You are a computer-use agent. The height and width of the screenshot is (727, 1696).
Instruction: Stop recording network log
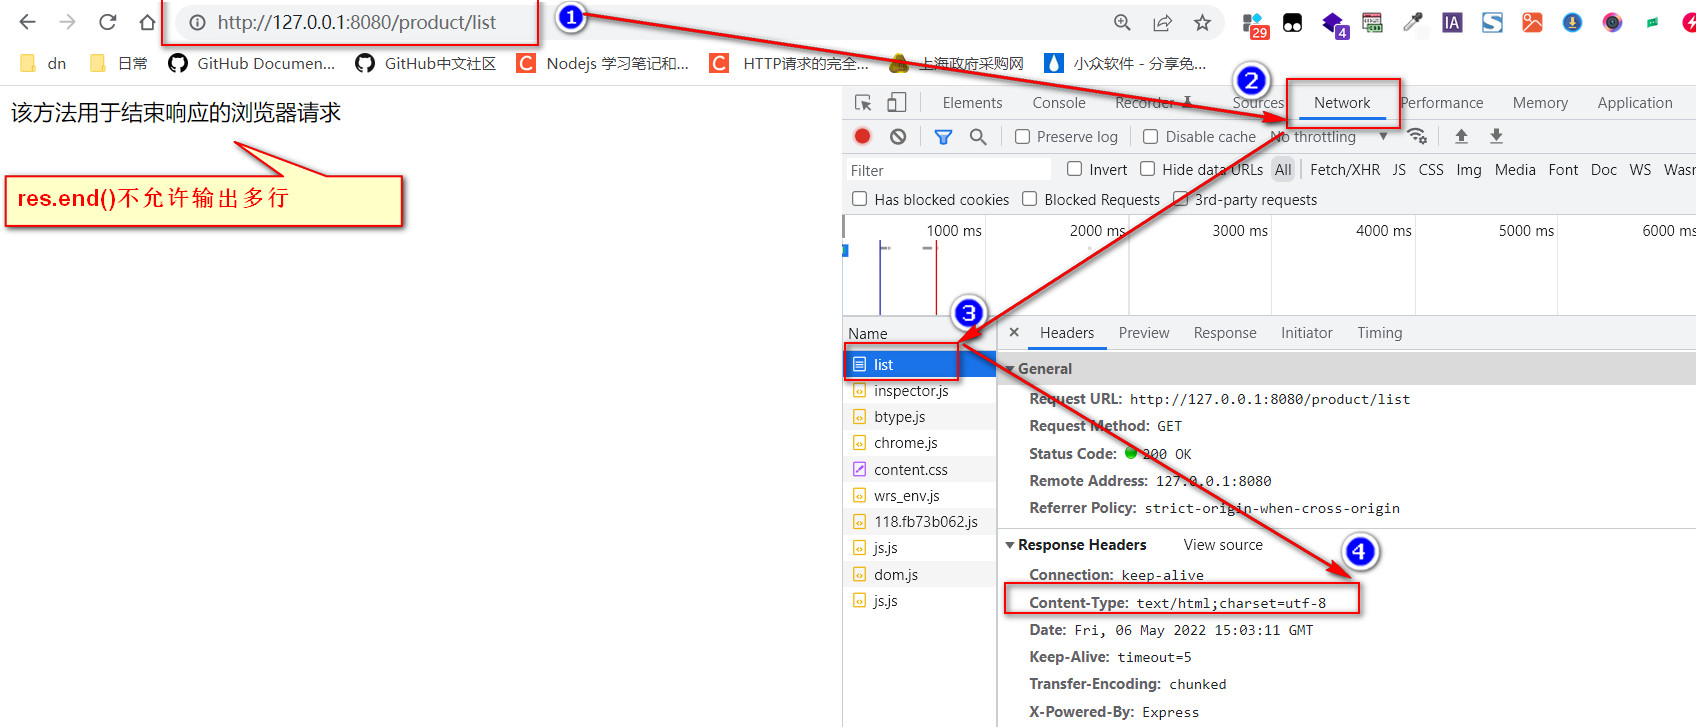(862, 136)
